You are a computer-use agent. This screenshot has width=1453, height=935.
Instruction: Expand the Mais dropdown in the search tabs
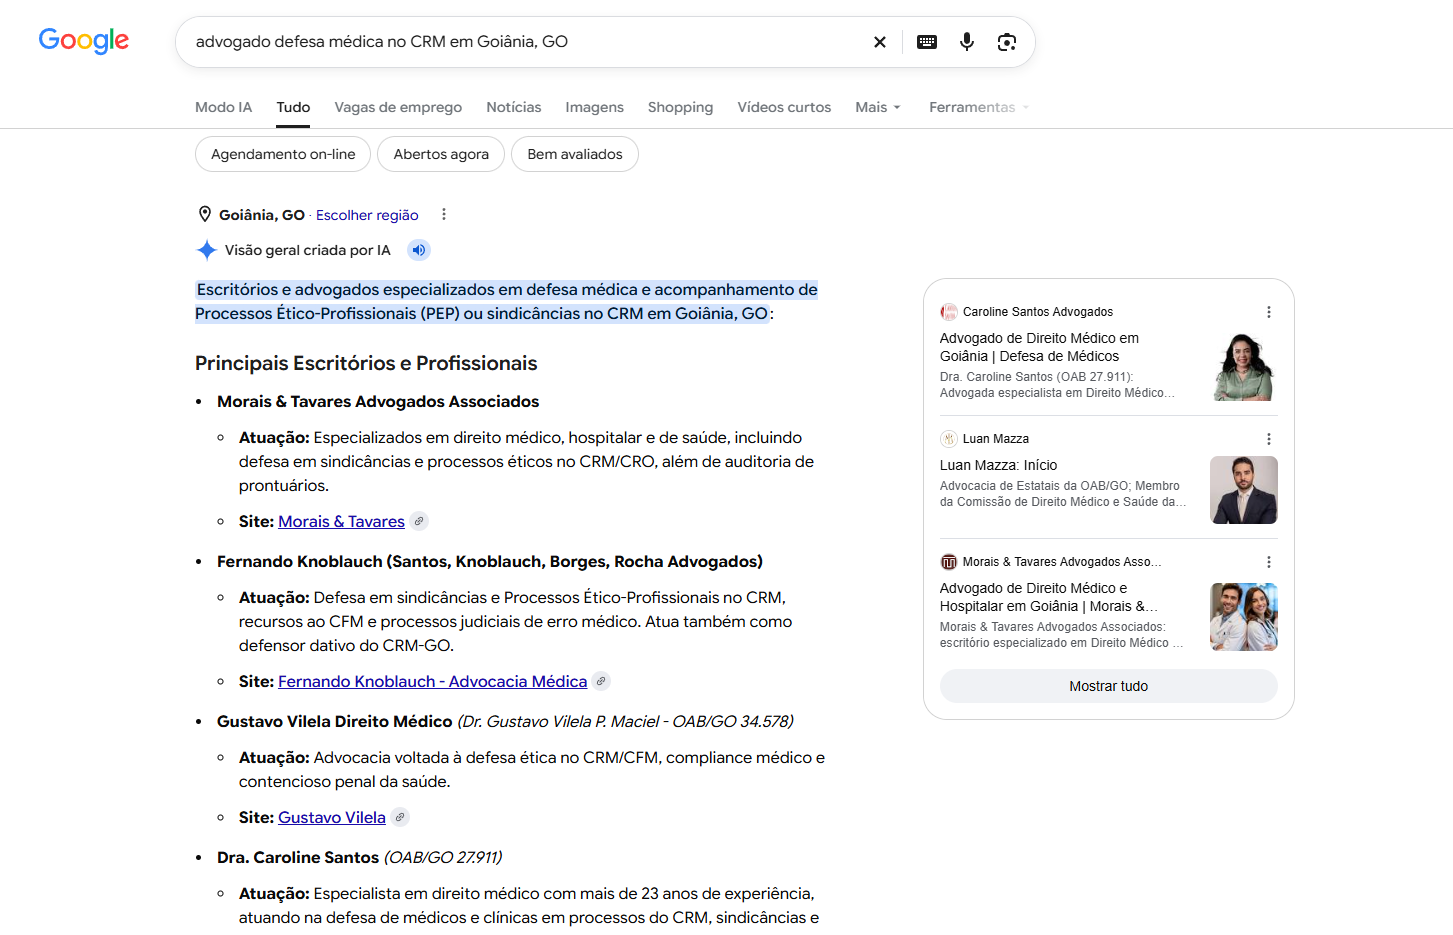tap(878, 107)
